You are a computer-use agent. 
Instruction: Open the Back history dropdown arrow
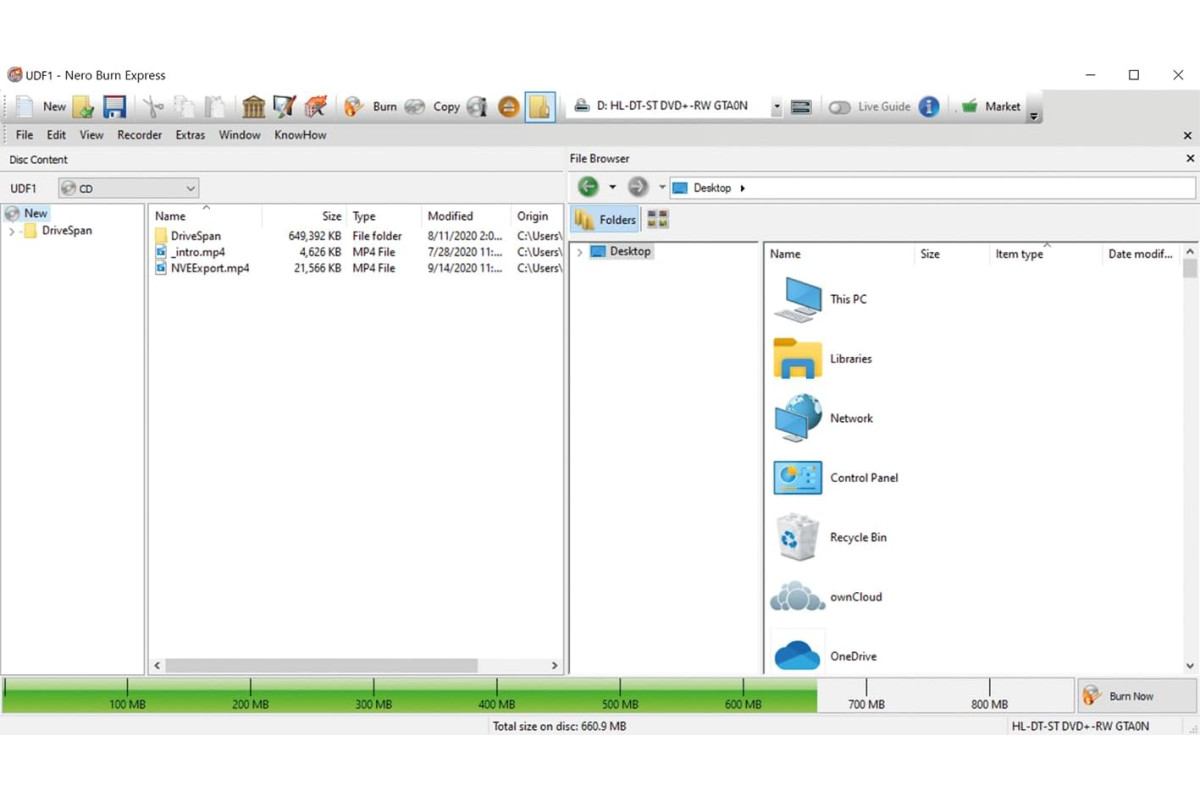click(x=612, y=187)
